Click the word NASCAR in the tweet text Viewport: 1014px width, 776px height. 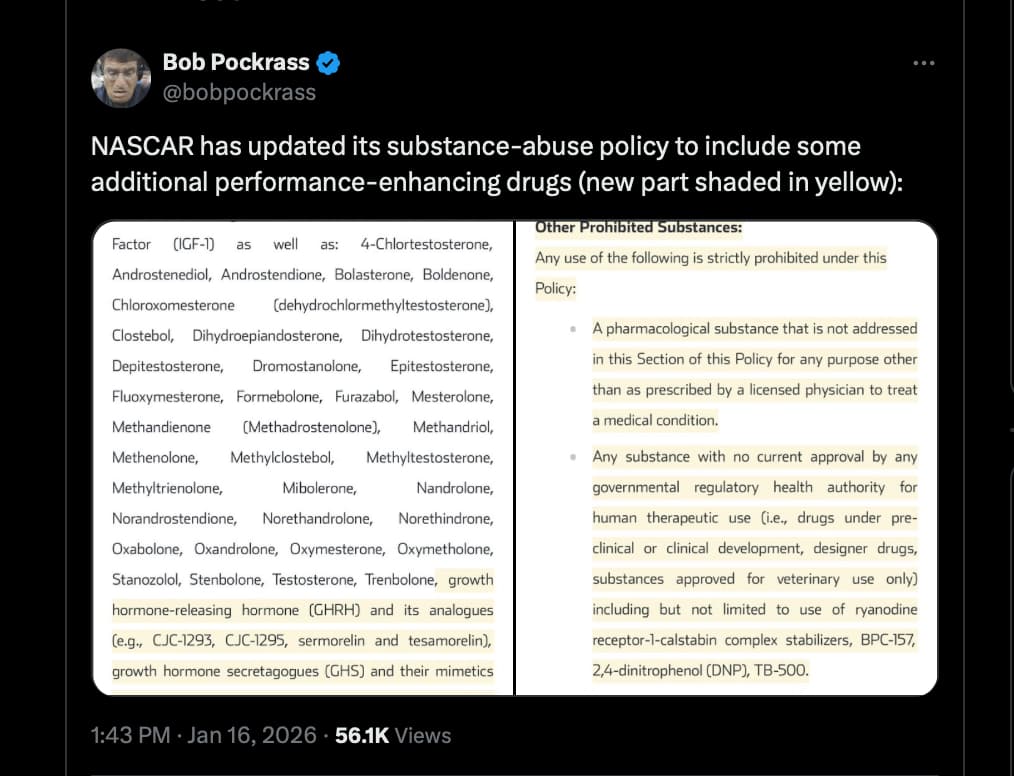pos(141,147)
